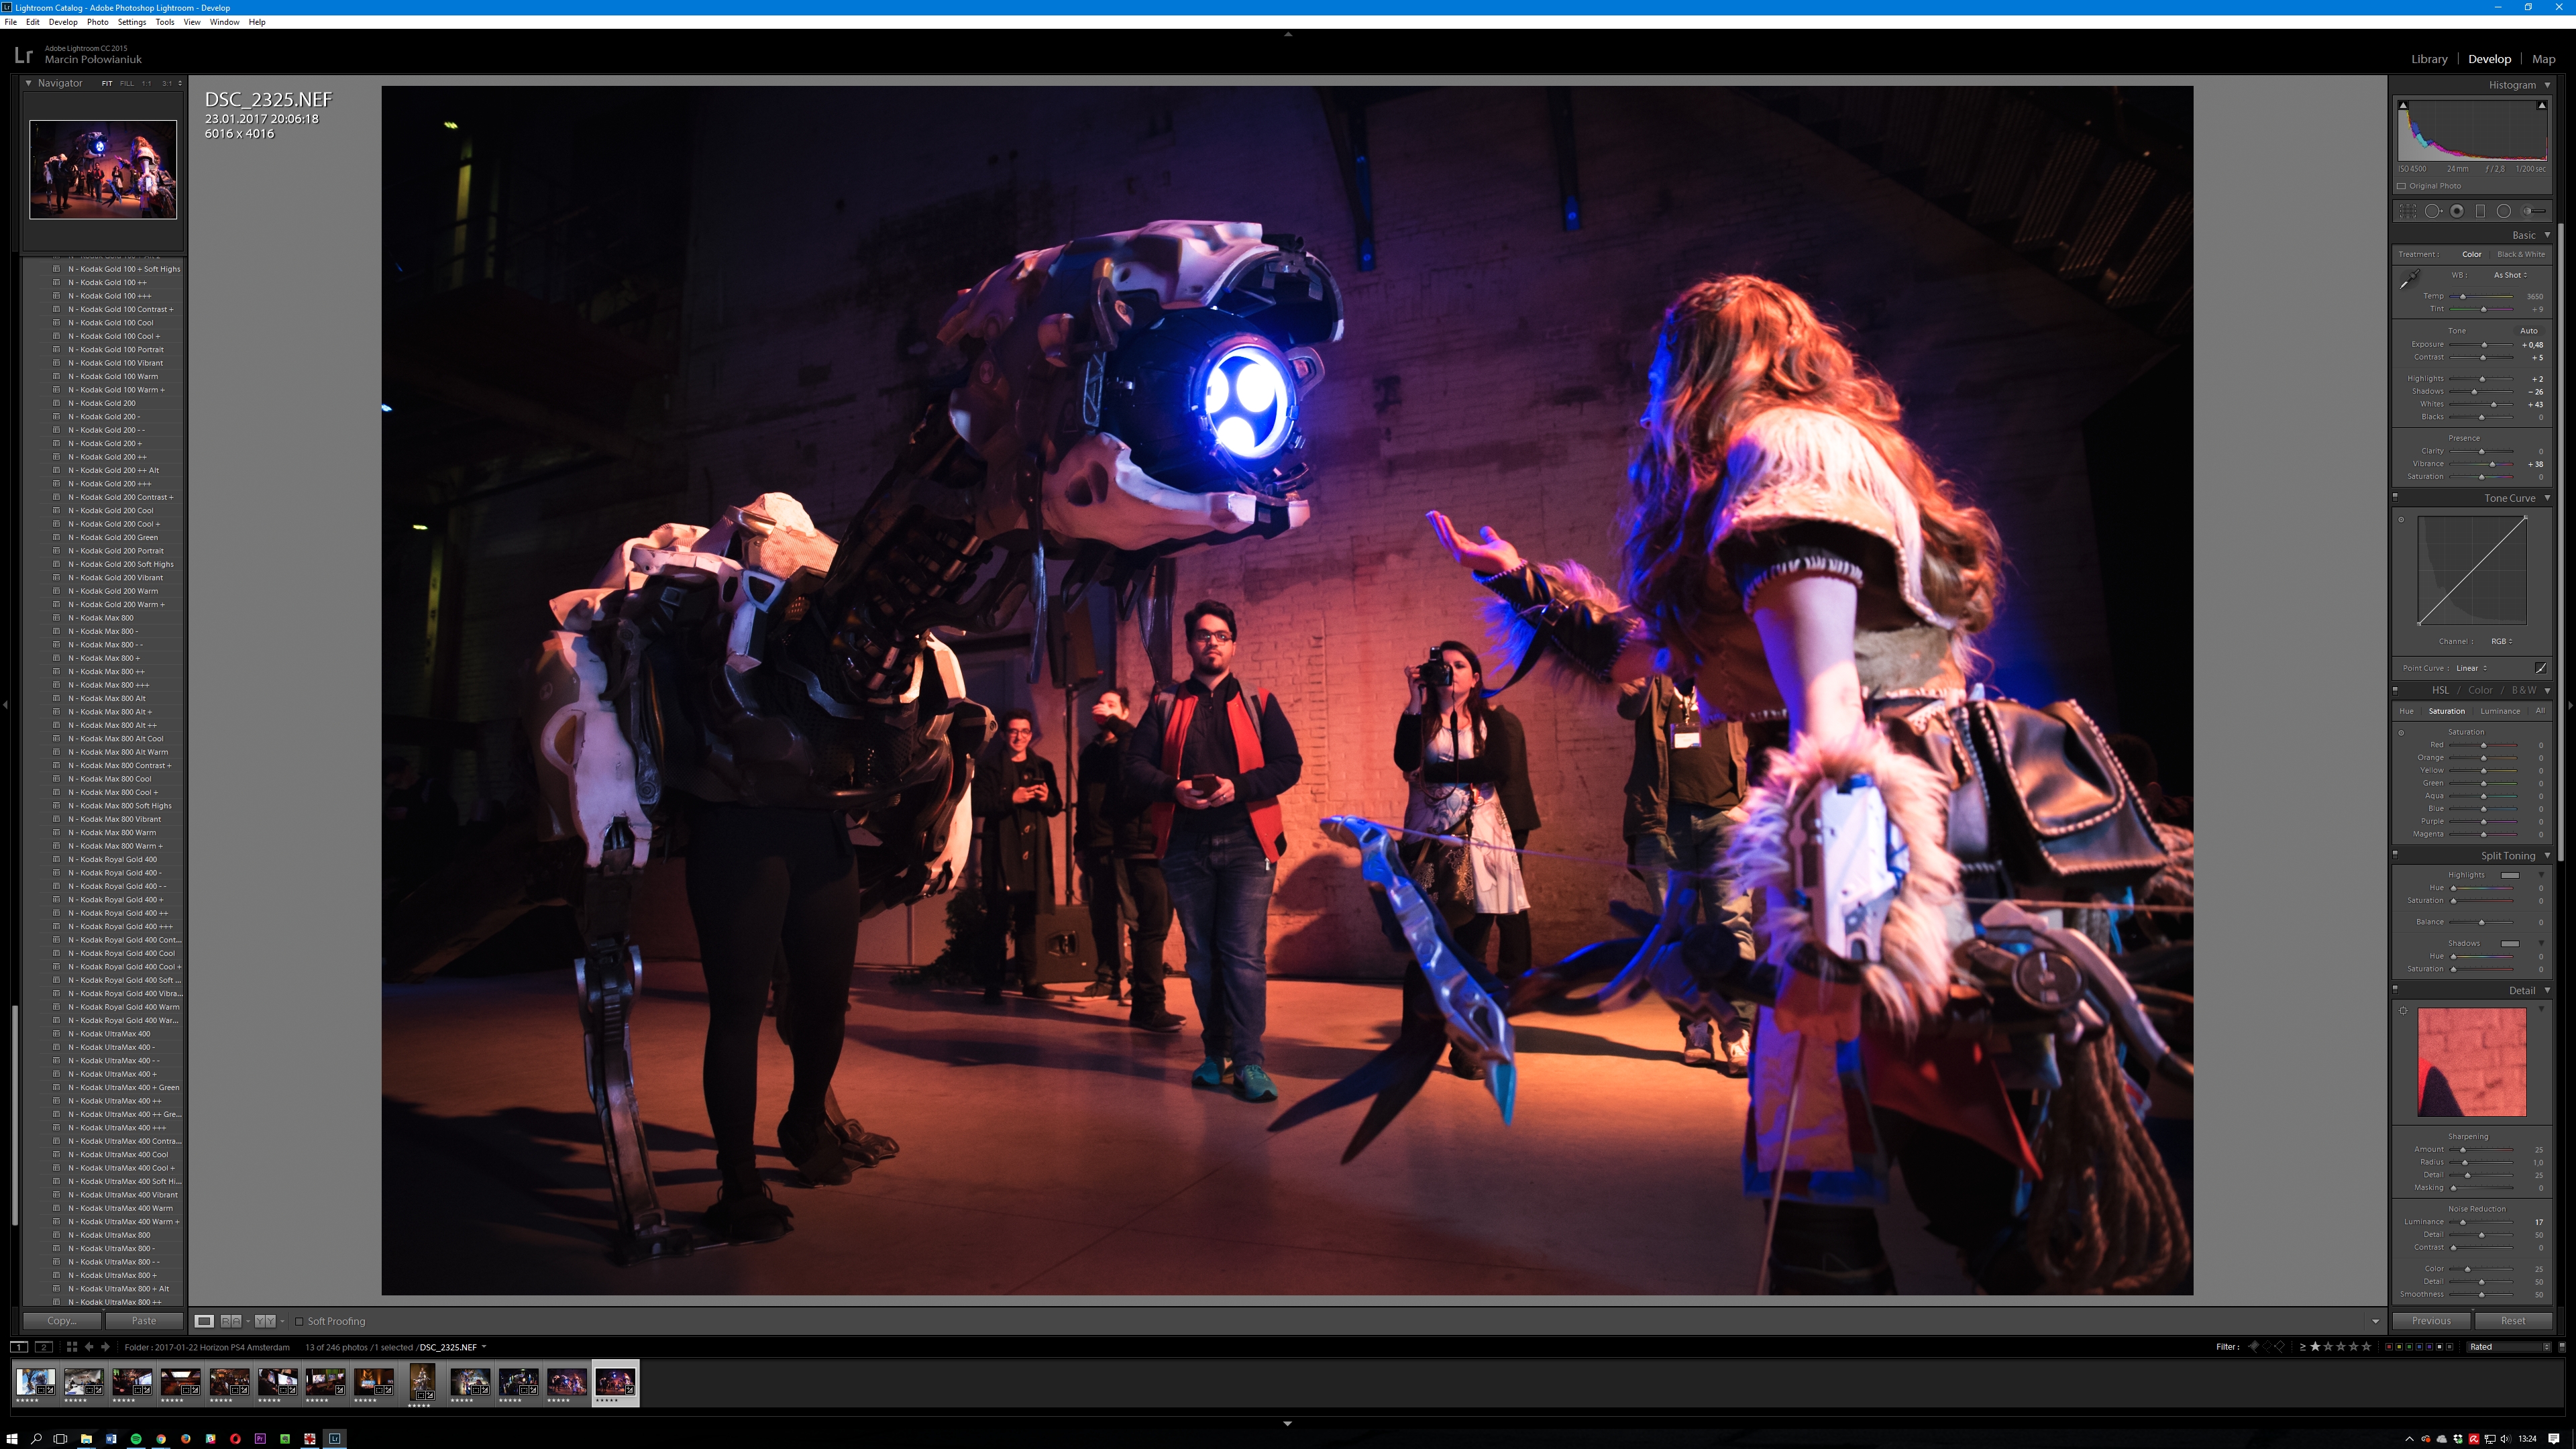The width and height of the screenshot is (2576, 1449).
Task: Check the Original Photo checkbox
Action: click(x=2402, y=186)
